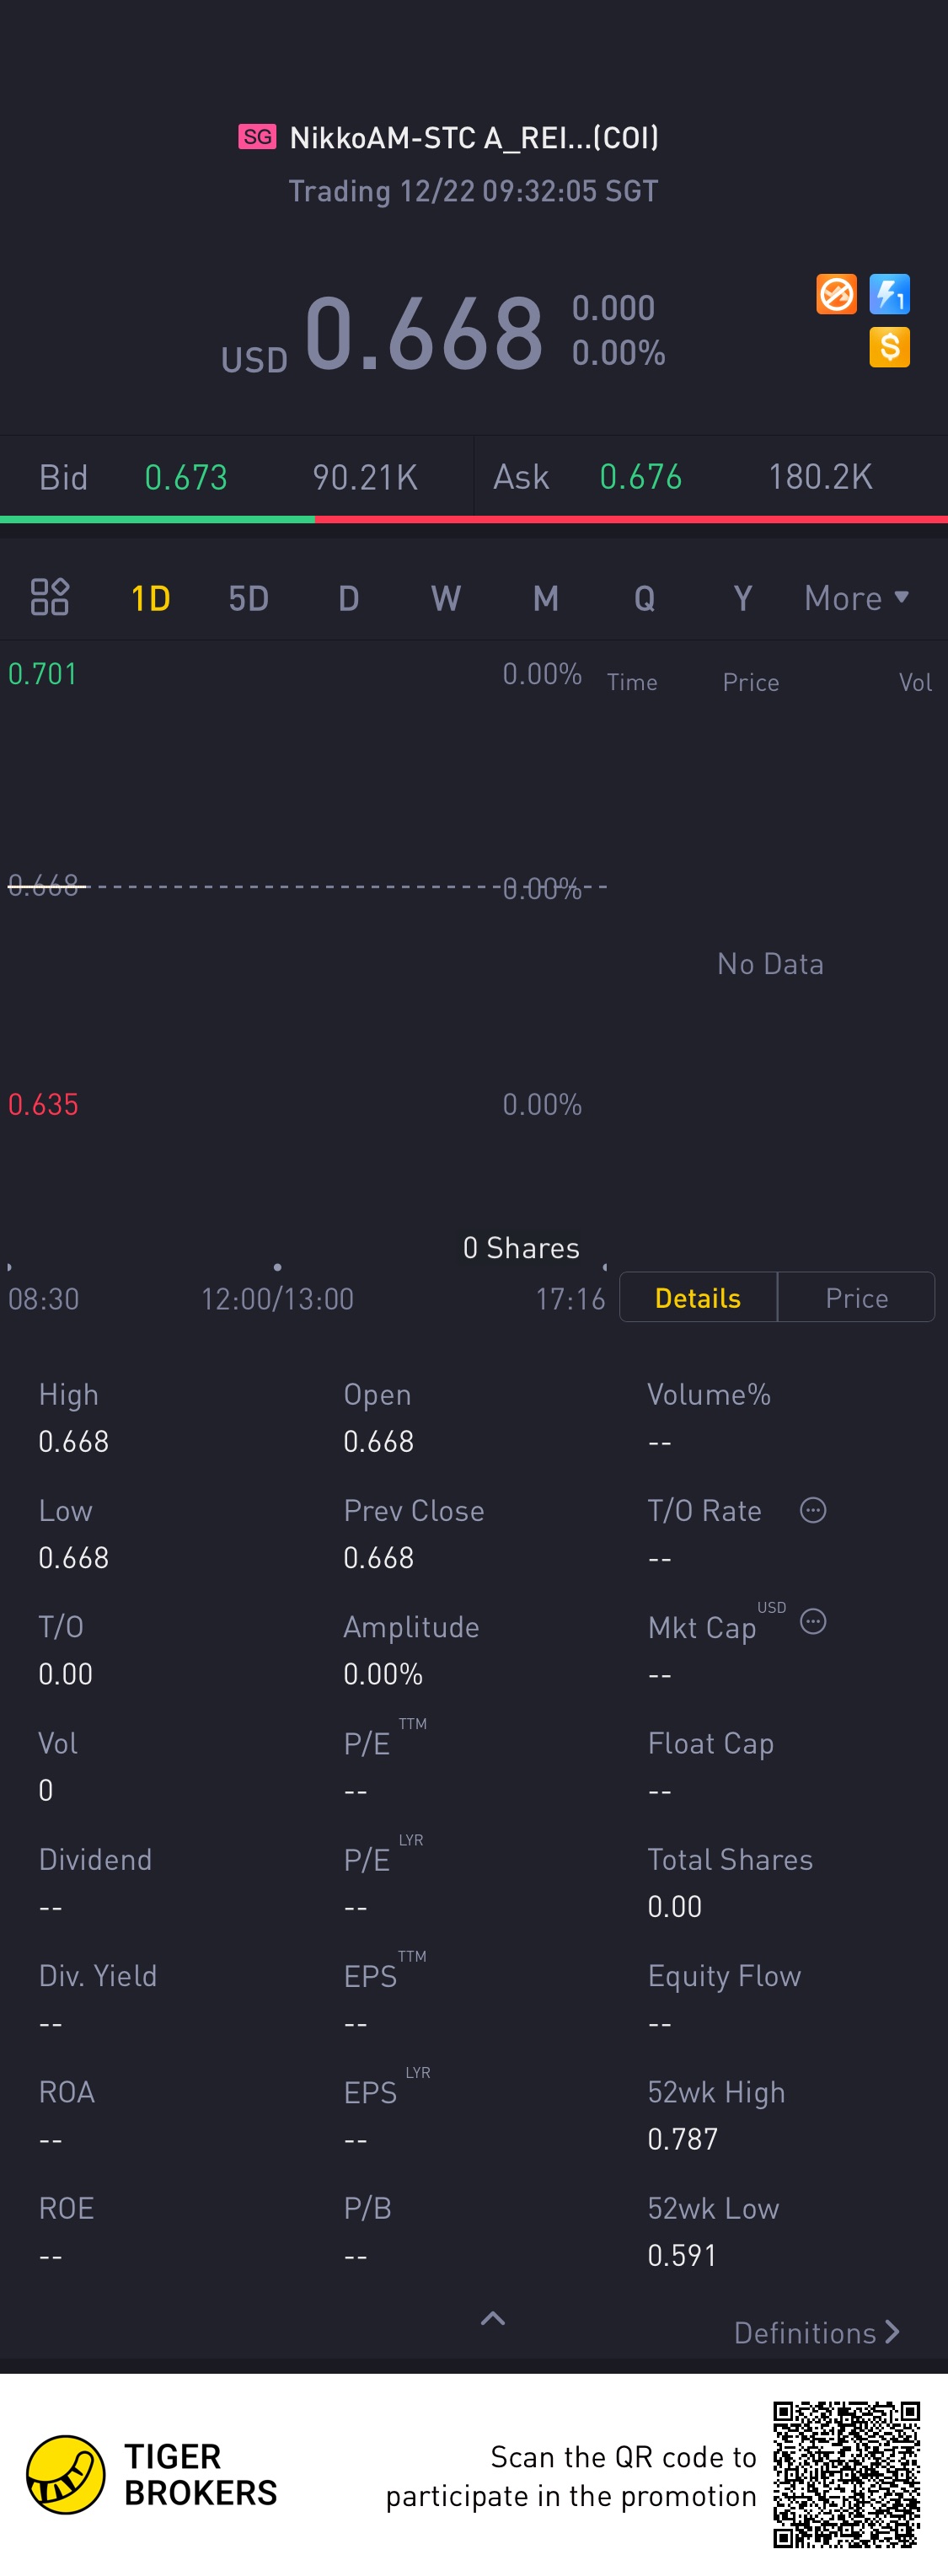
Task: Click the yellow dollar sign icon
Action: point(889,347)
